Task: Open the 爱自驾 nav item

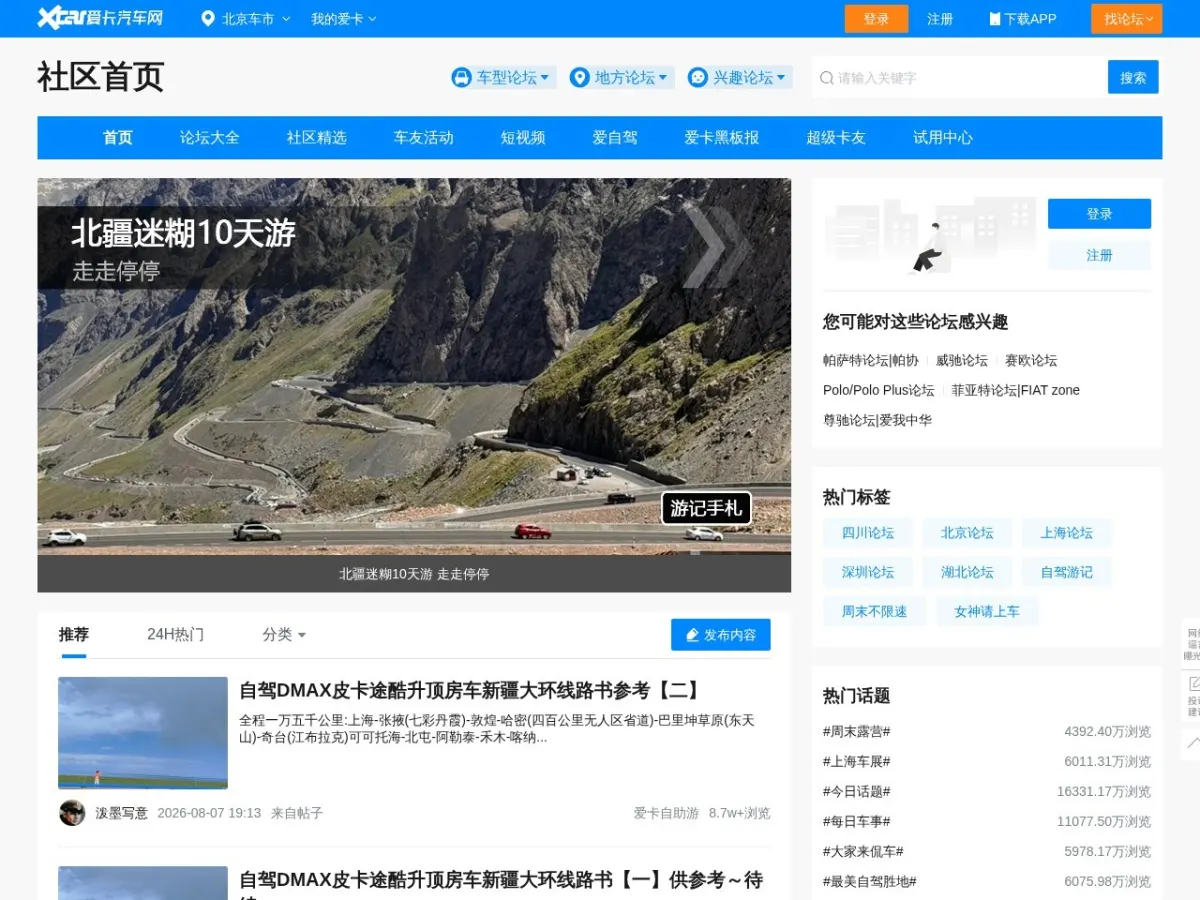Action: 615,138
